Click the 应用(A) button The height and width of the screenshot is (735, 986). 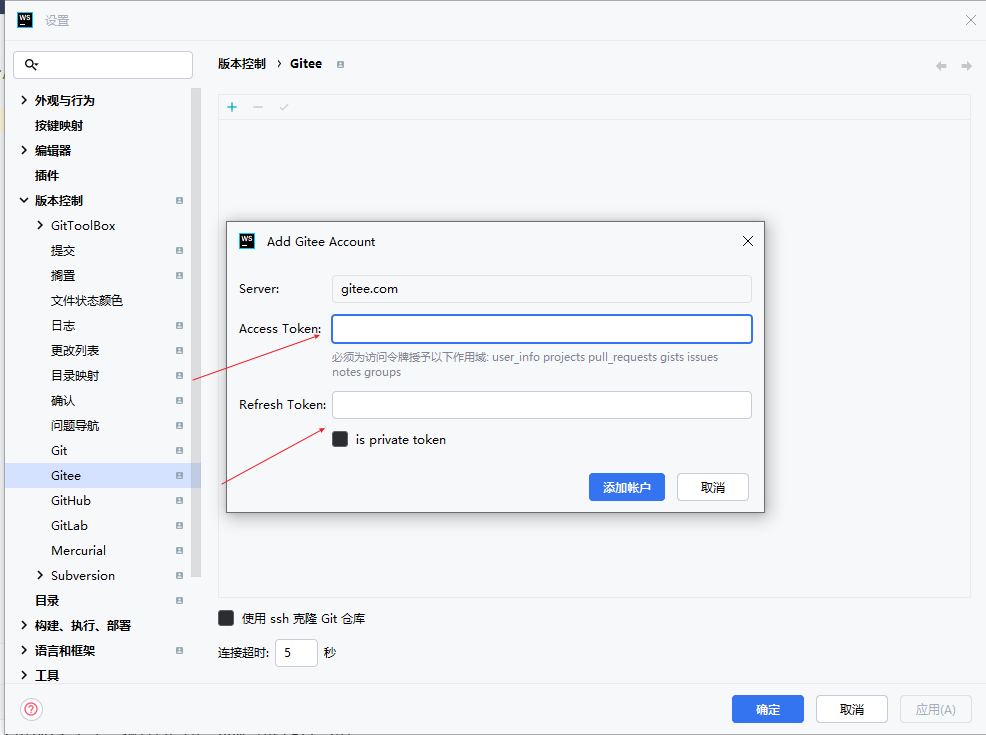936,709
